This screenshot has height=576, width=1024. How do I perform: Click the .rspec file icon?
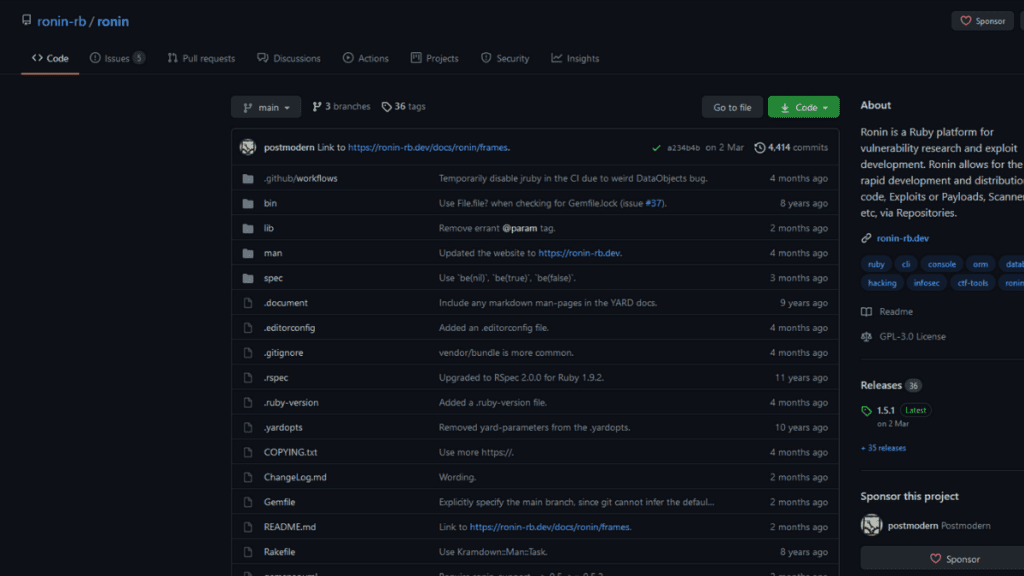pos(248,377)
